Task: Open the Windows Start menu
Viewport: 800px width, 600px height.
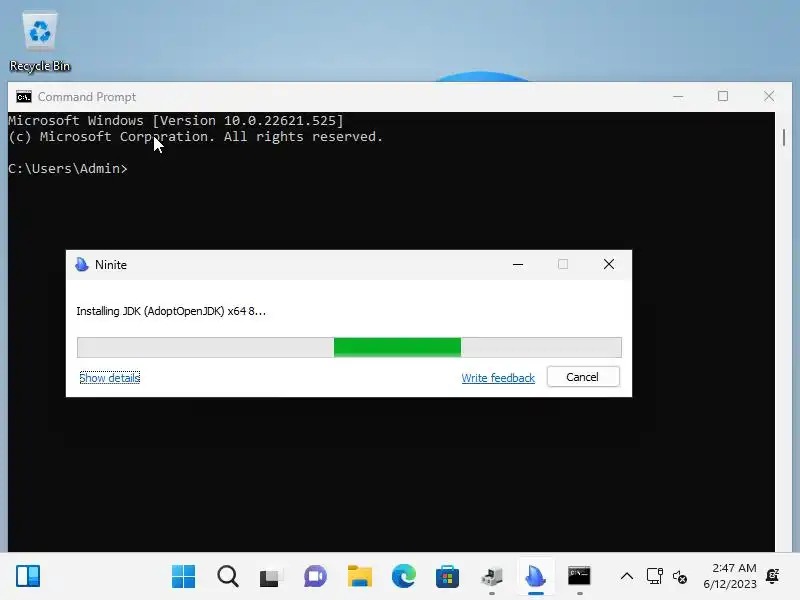Action: point(183,577)
